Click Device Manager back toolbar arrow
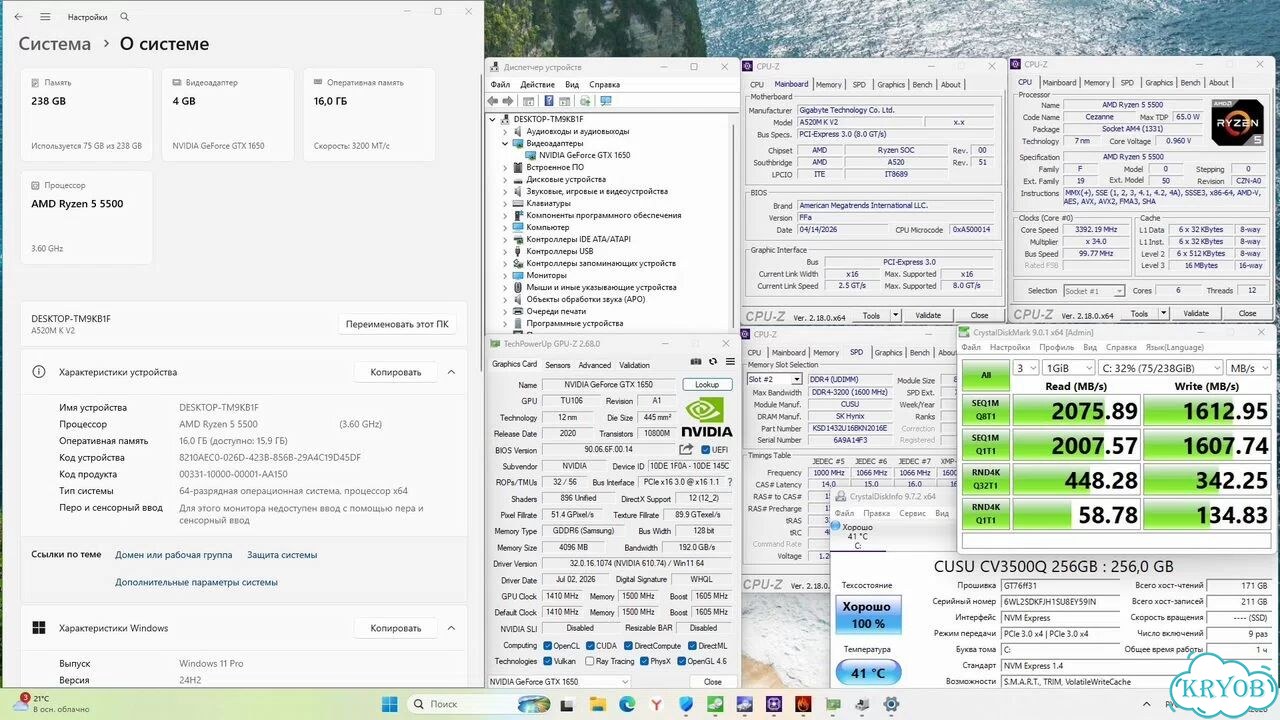The width and height of the screenshot is (1280, 720). [x=493, y=101]
